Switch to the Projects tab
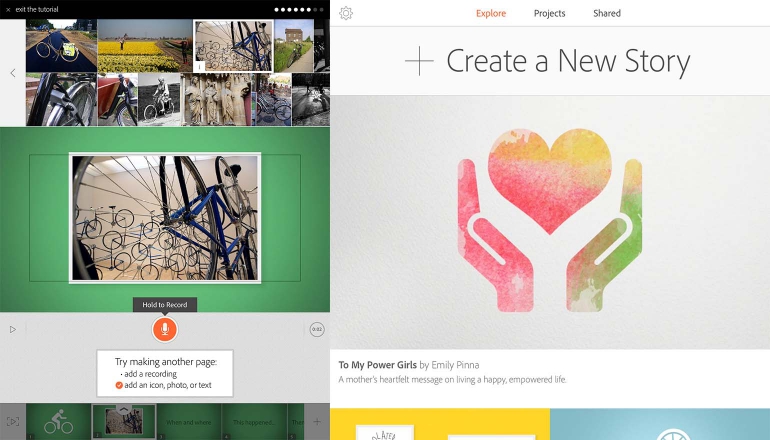Viewport: 770px width, 440px height. [x=549, y=13]
